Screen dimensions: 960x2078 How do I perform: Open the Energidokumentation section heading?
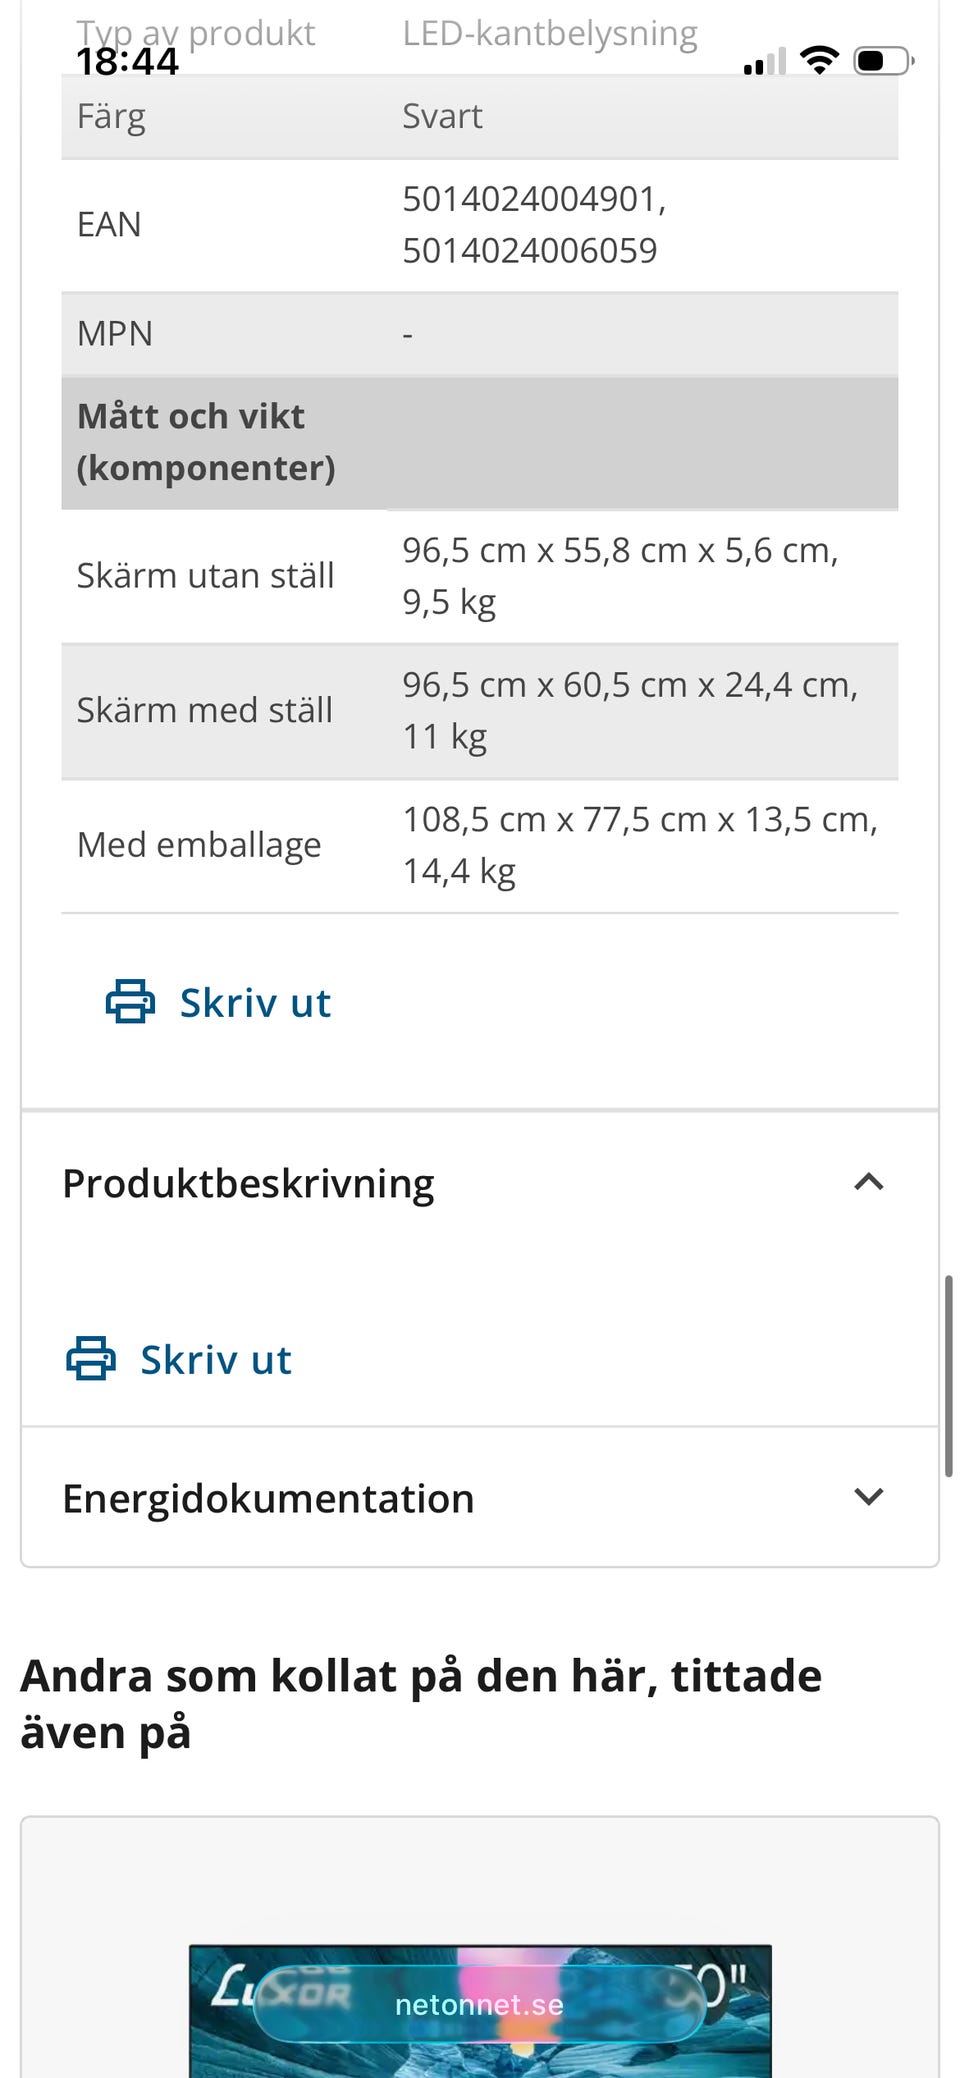pos(268,1498)
